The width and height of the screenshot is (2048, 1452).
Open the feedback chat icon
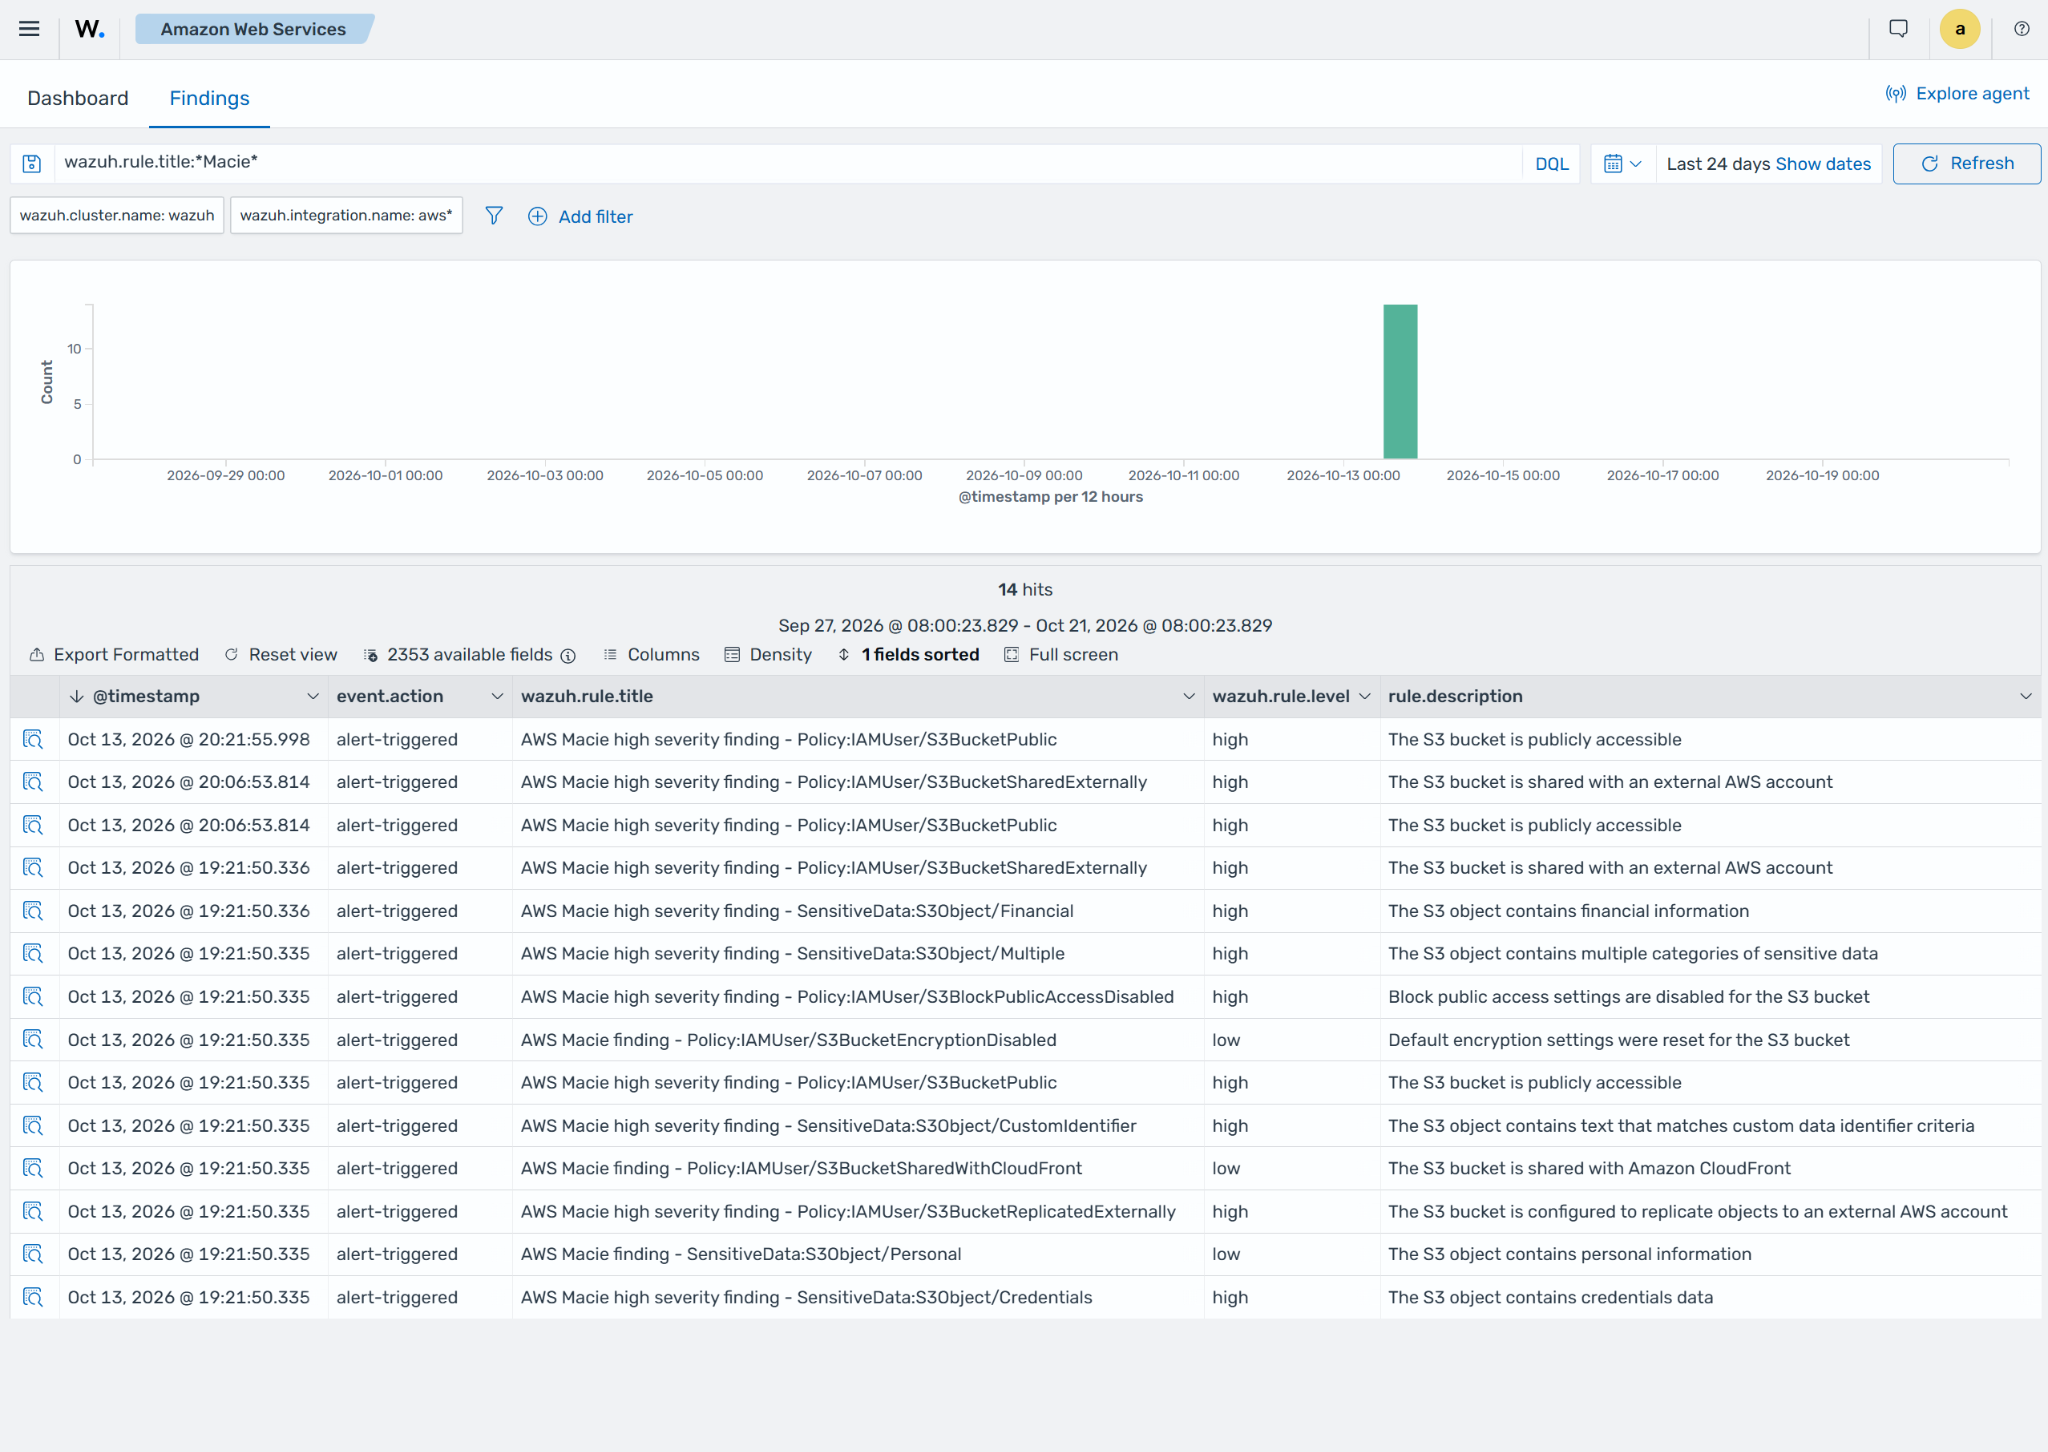1898,29
